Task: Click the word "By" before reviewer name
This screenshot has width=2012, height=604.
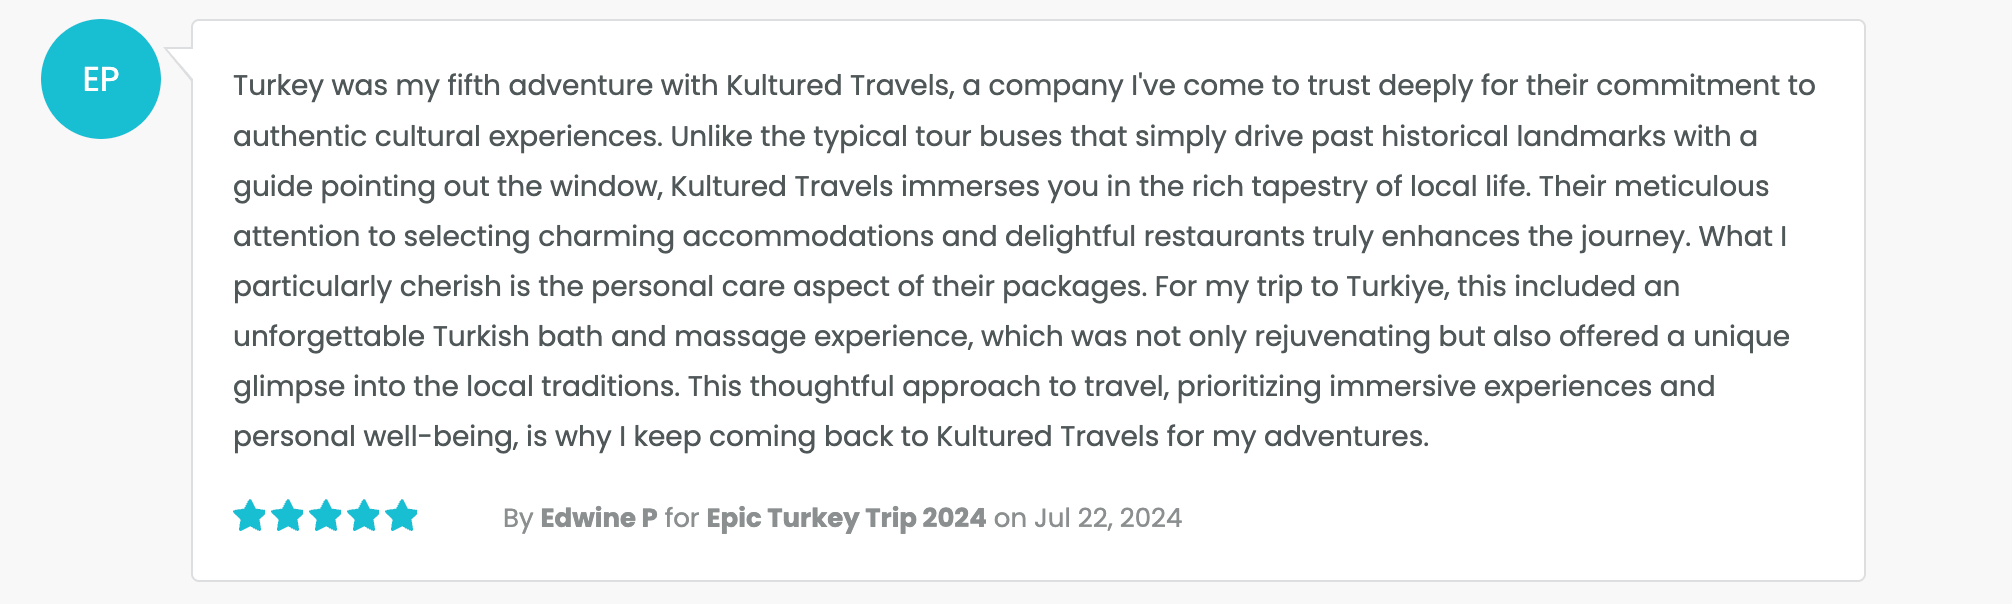Action: click(x=517, y=518)
